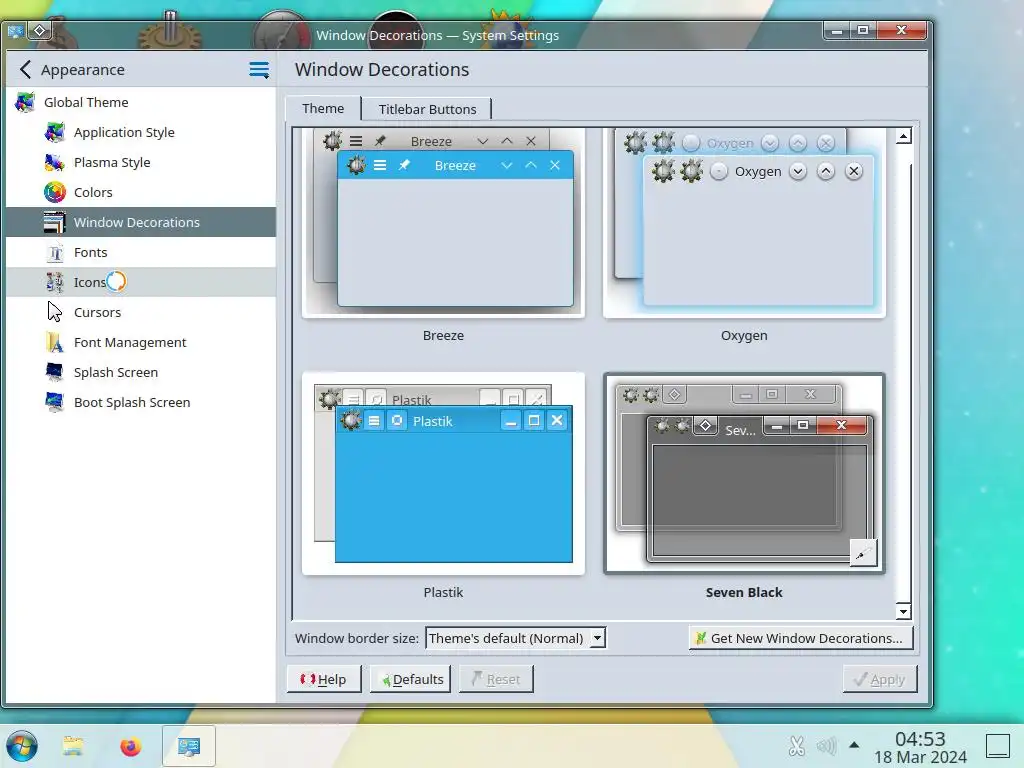The height and width of the screenshot is (768, 1024).
Task: Click the Plastik label under thumbnail
Action: click(x=443, y=592)
